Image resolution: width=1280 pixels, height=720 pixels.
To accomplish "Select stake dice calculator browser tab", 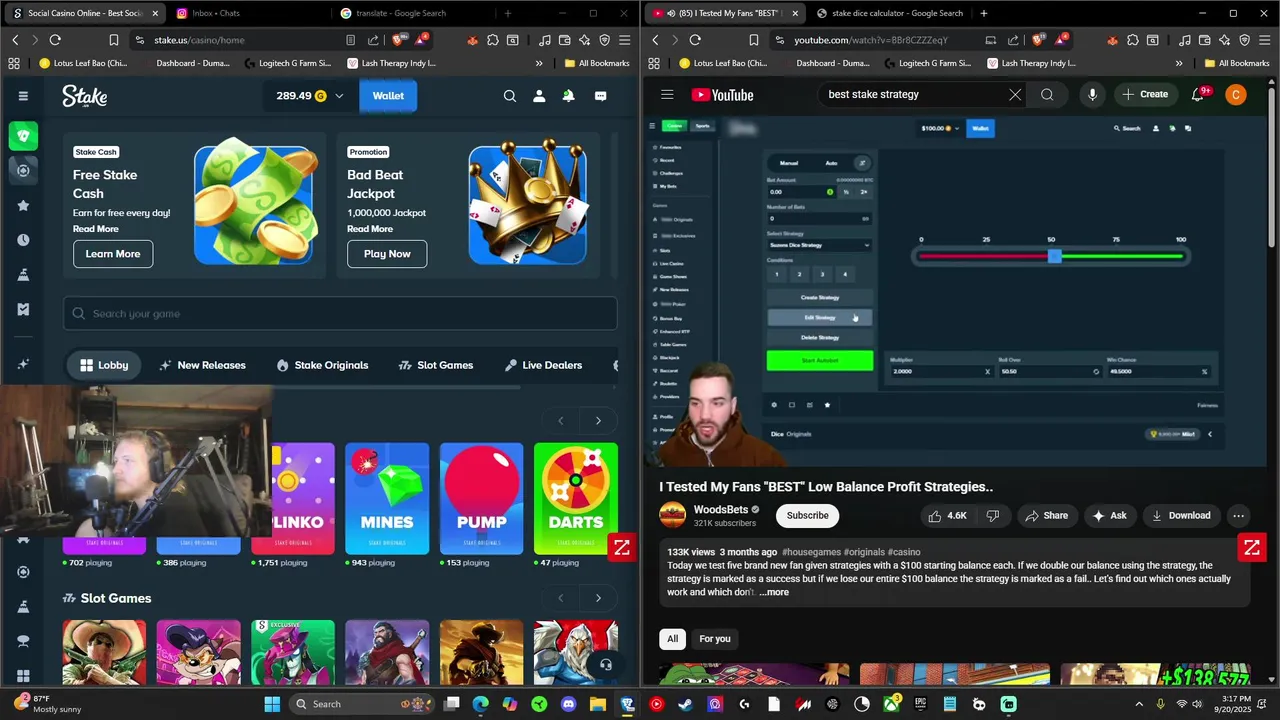I will 888,13.
